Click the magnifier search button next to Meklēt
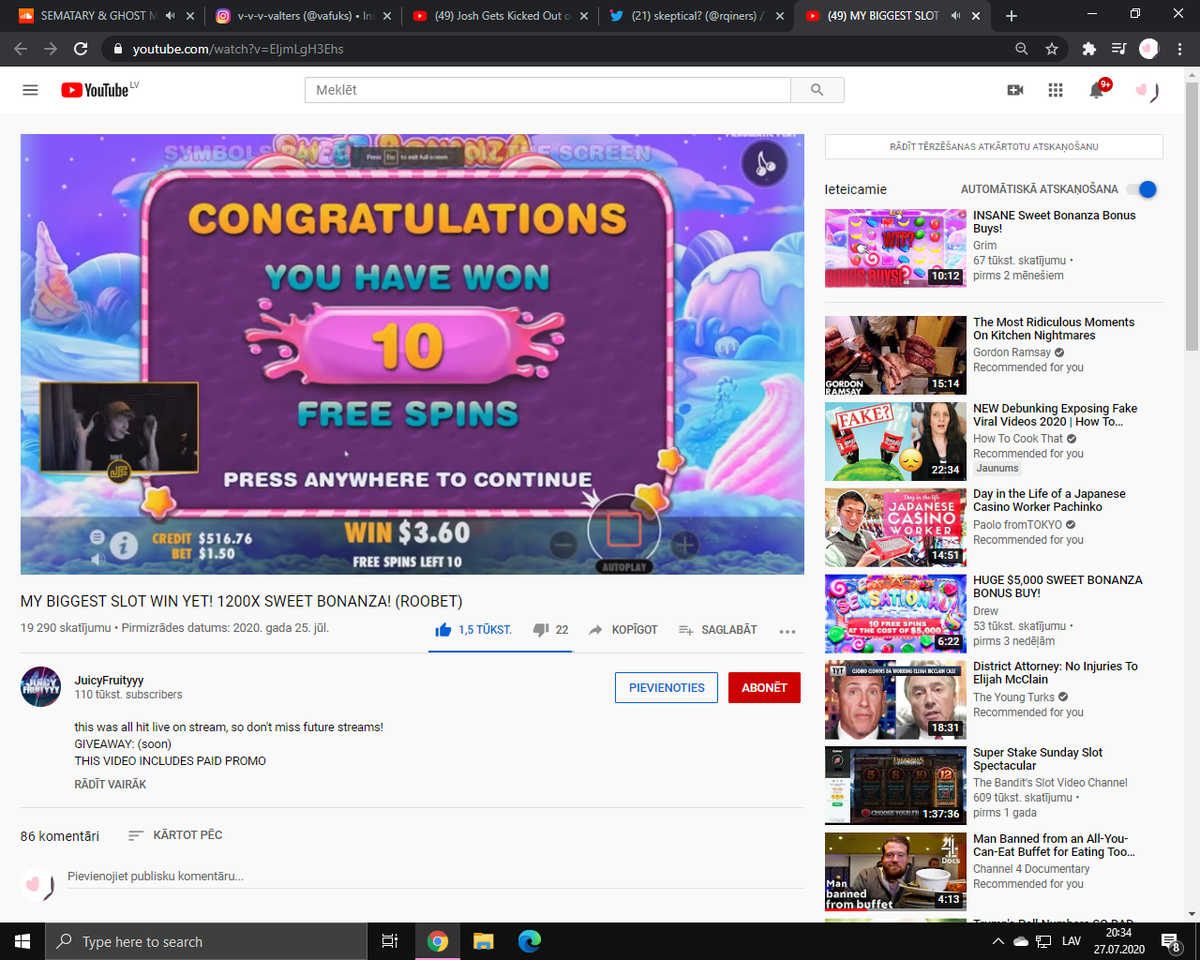 [x=817, y=90]
